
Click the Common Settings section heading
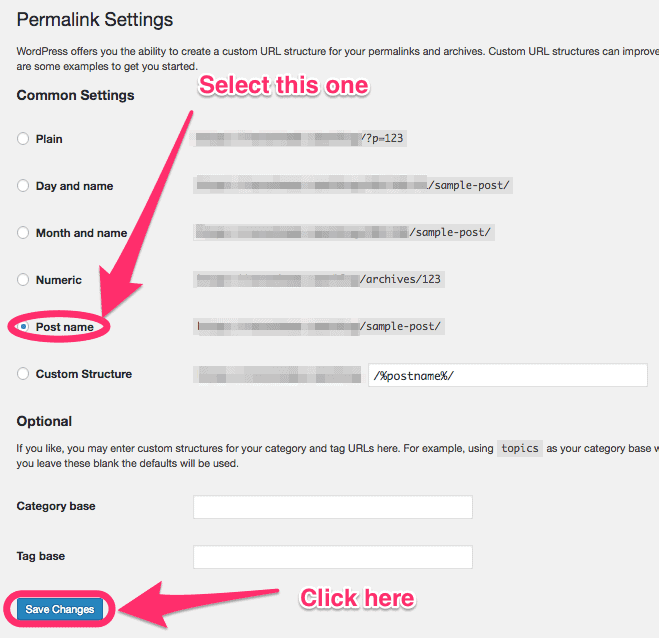[75, 95]
